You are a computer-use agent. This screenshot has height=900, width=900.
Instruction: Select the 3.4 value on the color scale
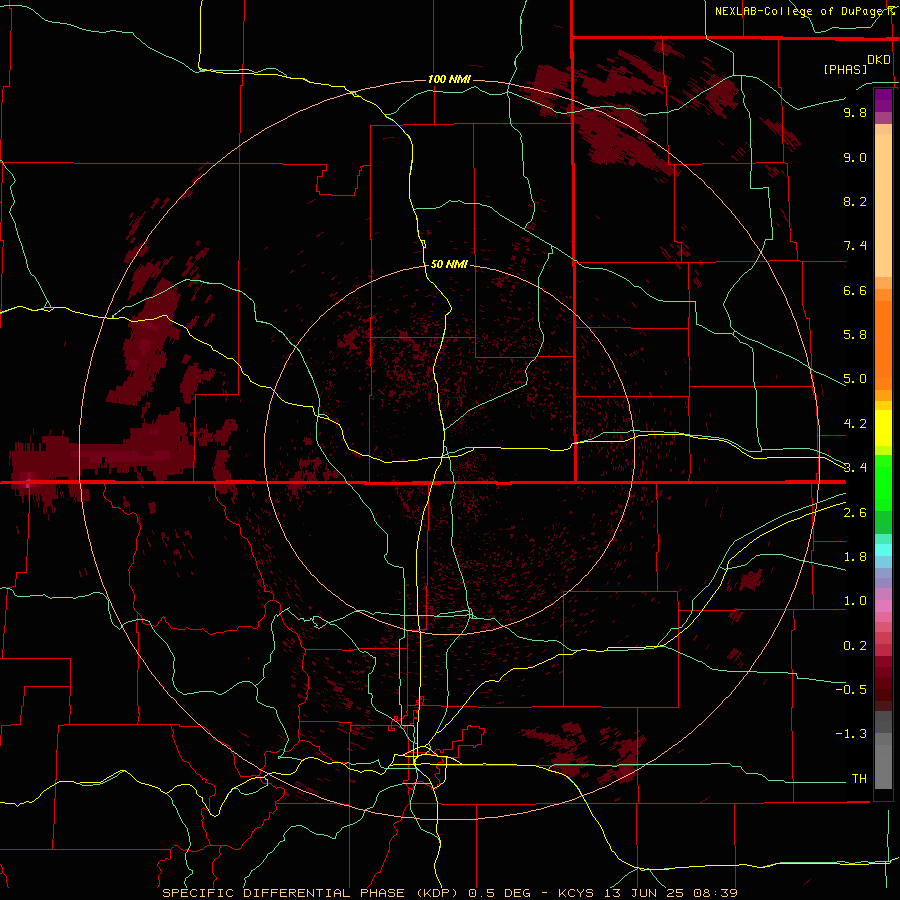[x=855, y=468]
